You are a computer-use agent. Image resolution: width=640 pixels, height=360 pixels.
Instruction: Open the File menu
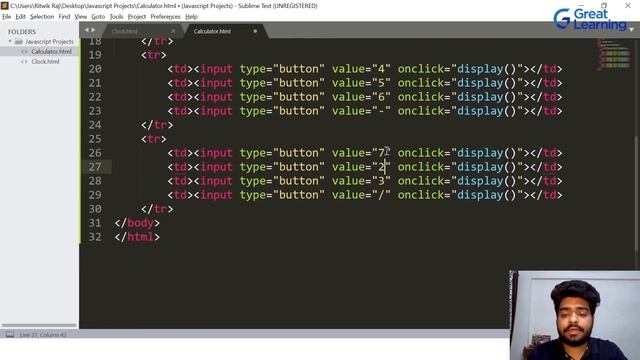click(x=7, y=17)
